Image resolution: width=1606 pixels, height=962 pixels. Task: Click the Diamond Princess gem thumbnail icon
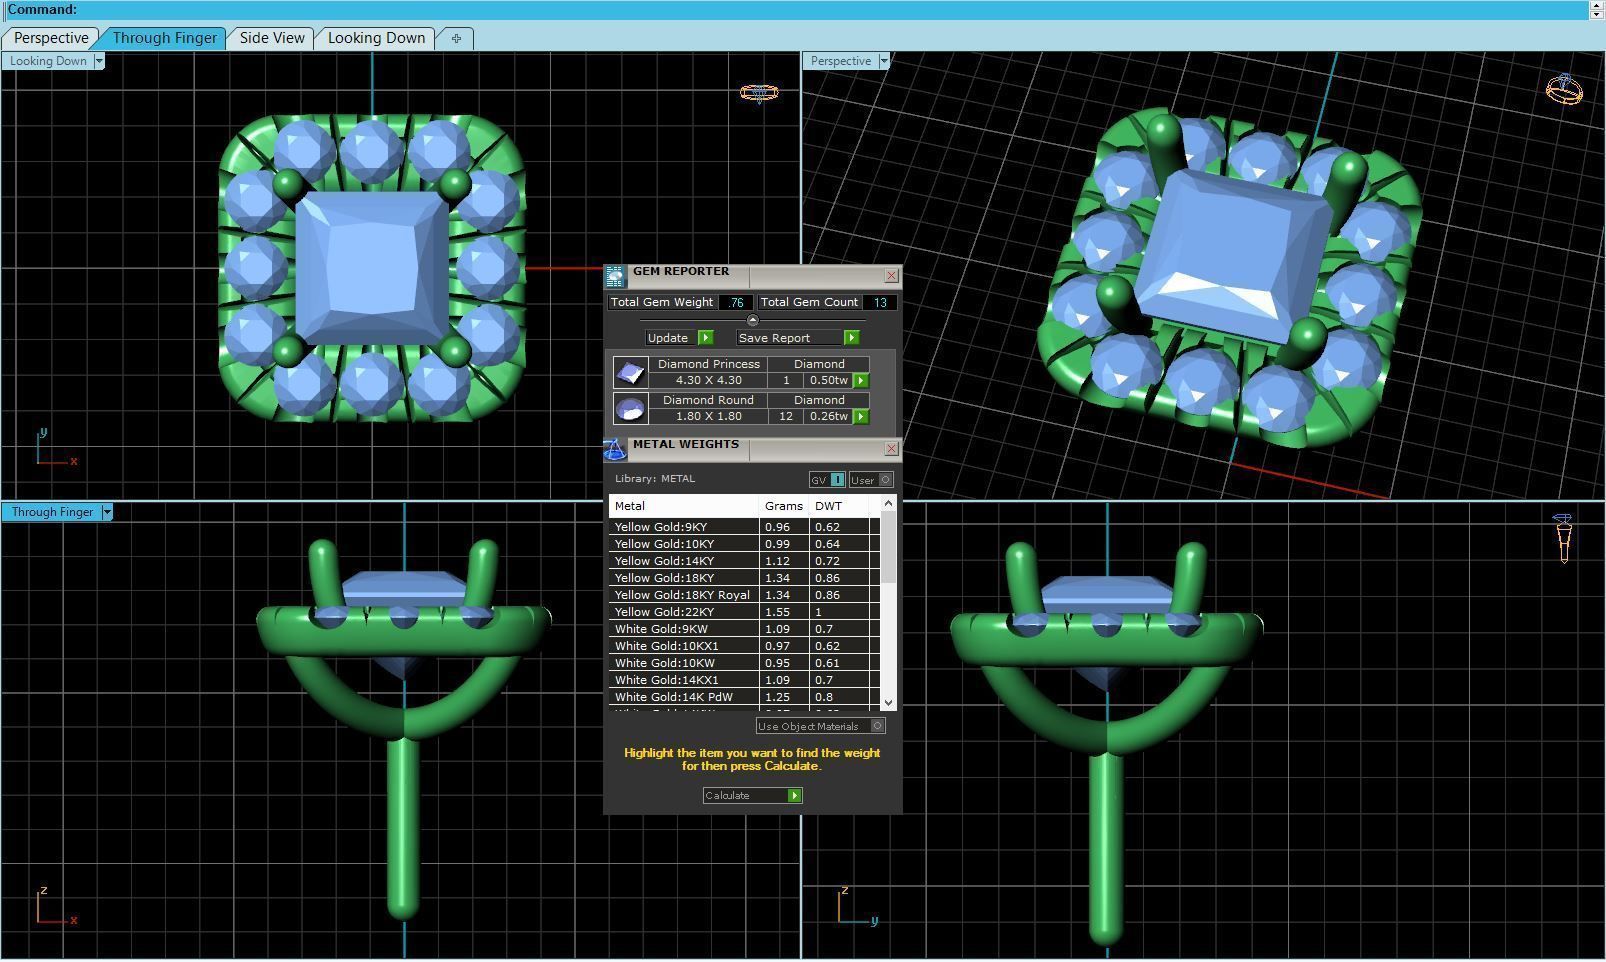pos(630,373)
